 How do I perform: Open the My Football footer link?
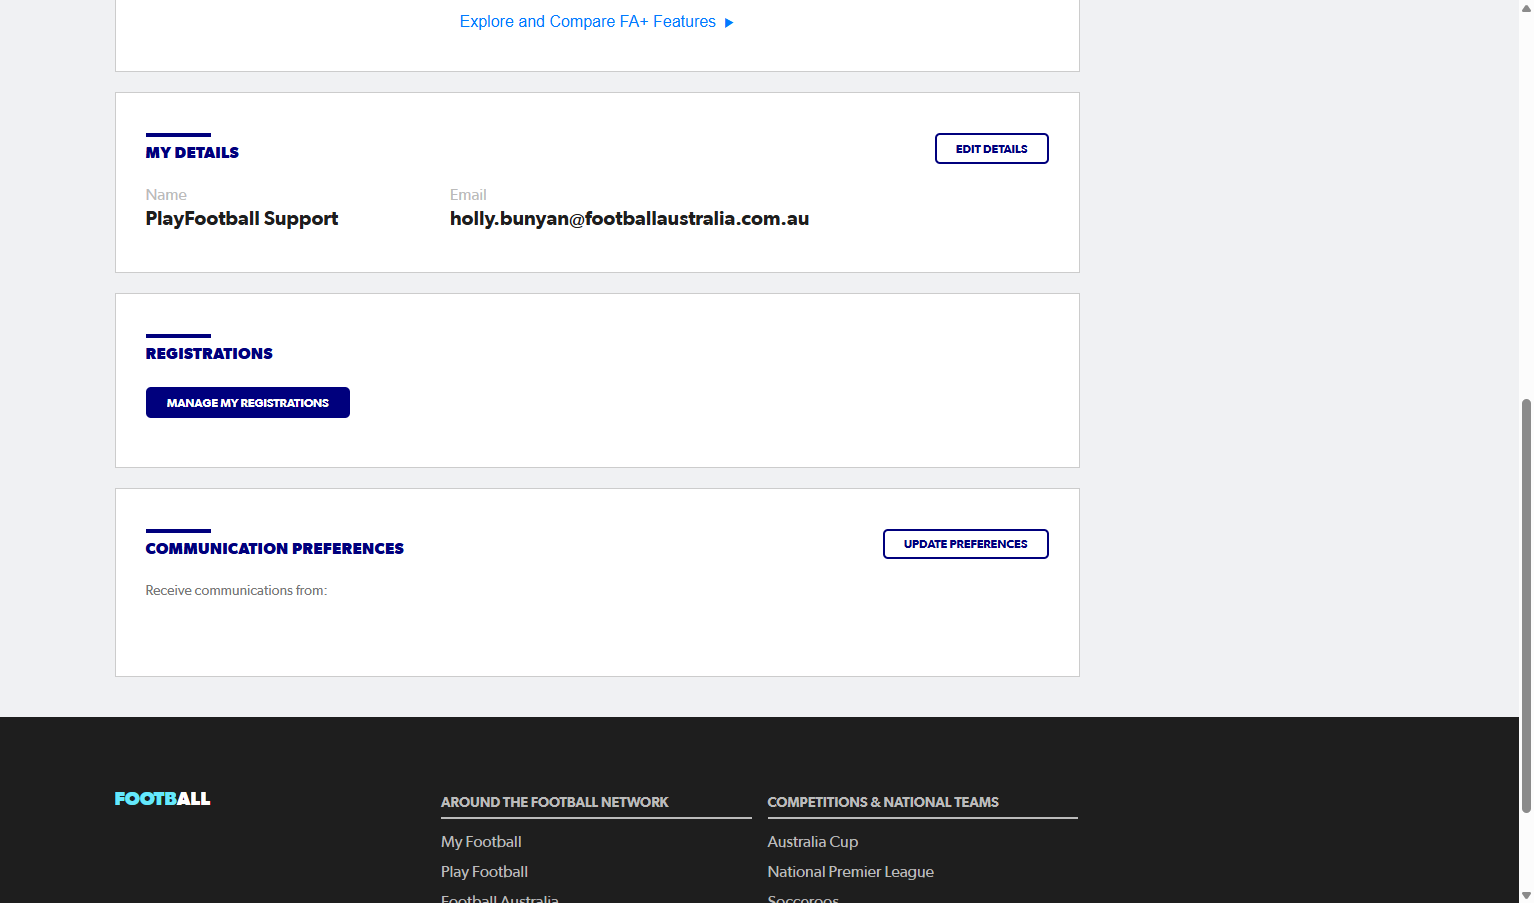click(x=481, y=842)
